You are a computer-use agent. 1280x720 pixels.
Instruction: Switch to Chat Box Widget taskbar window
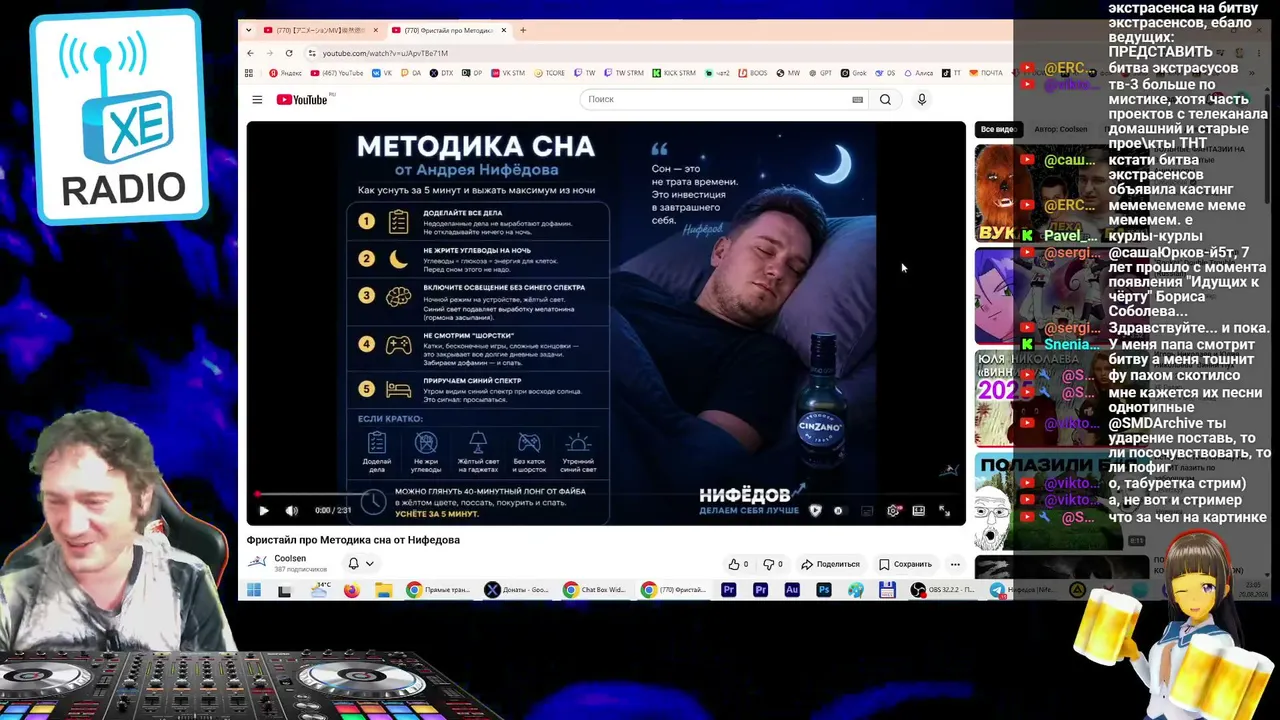pos(595,590)
